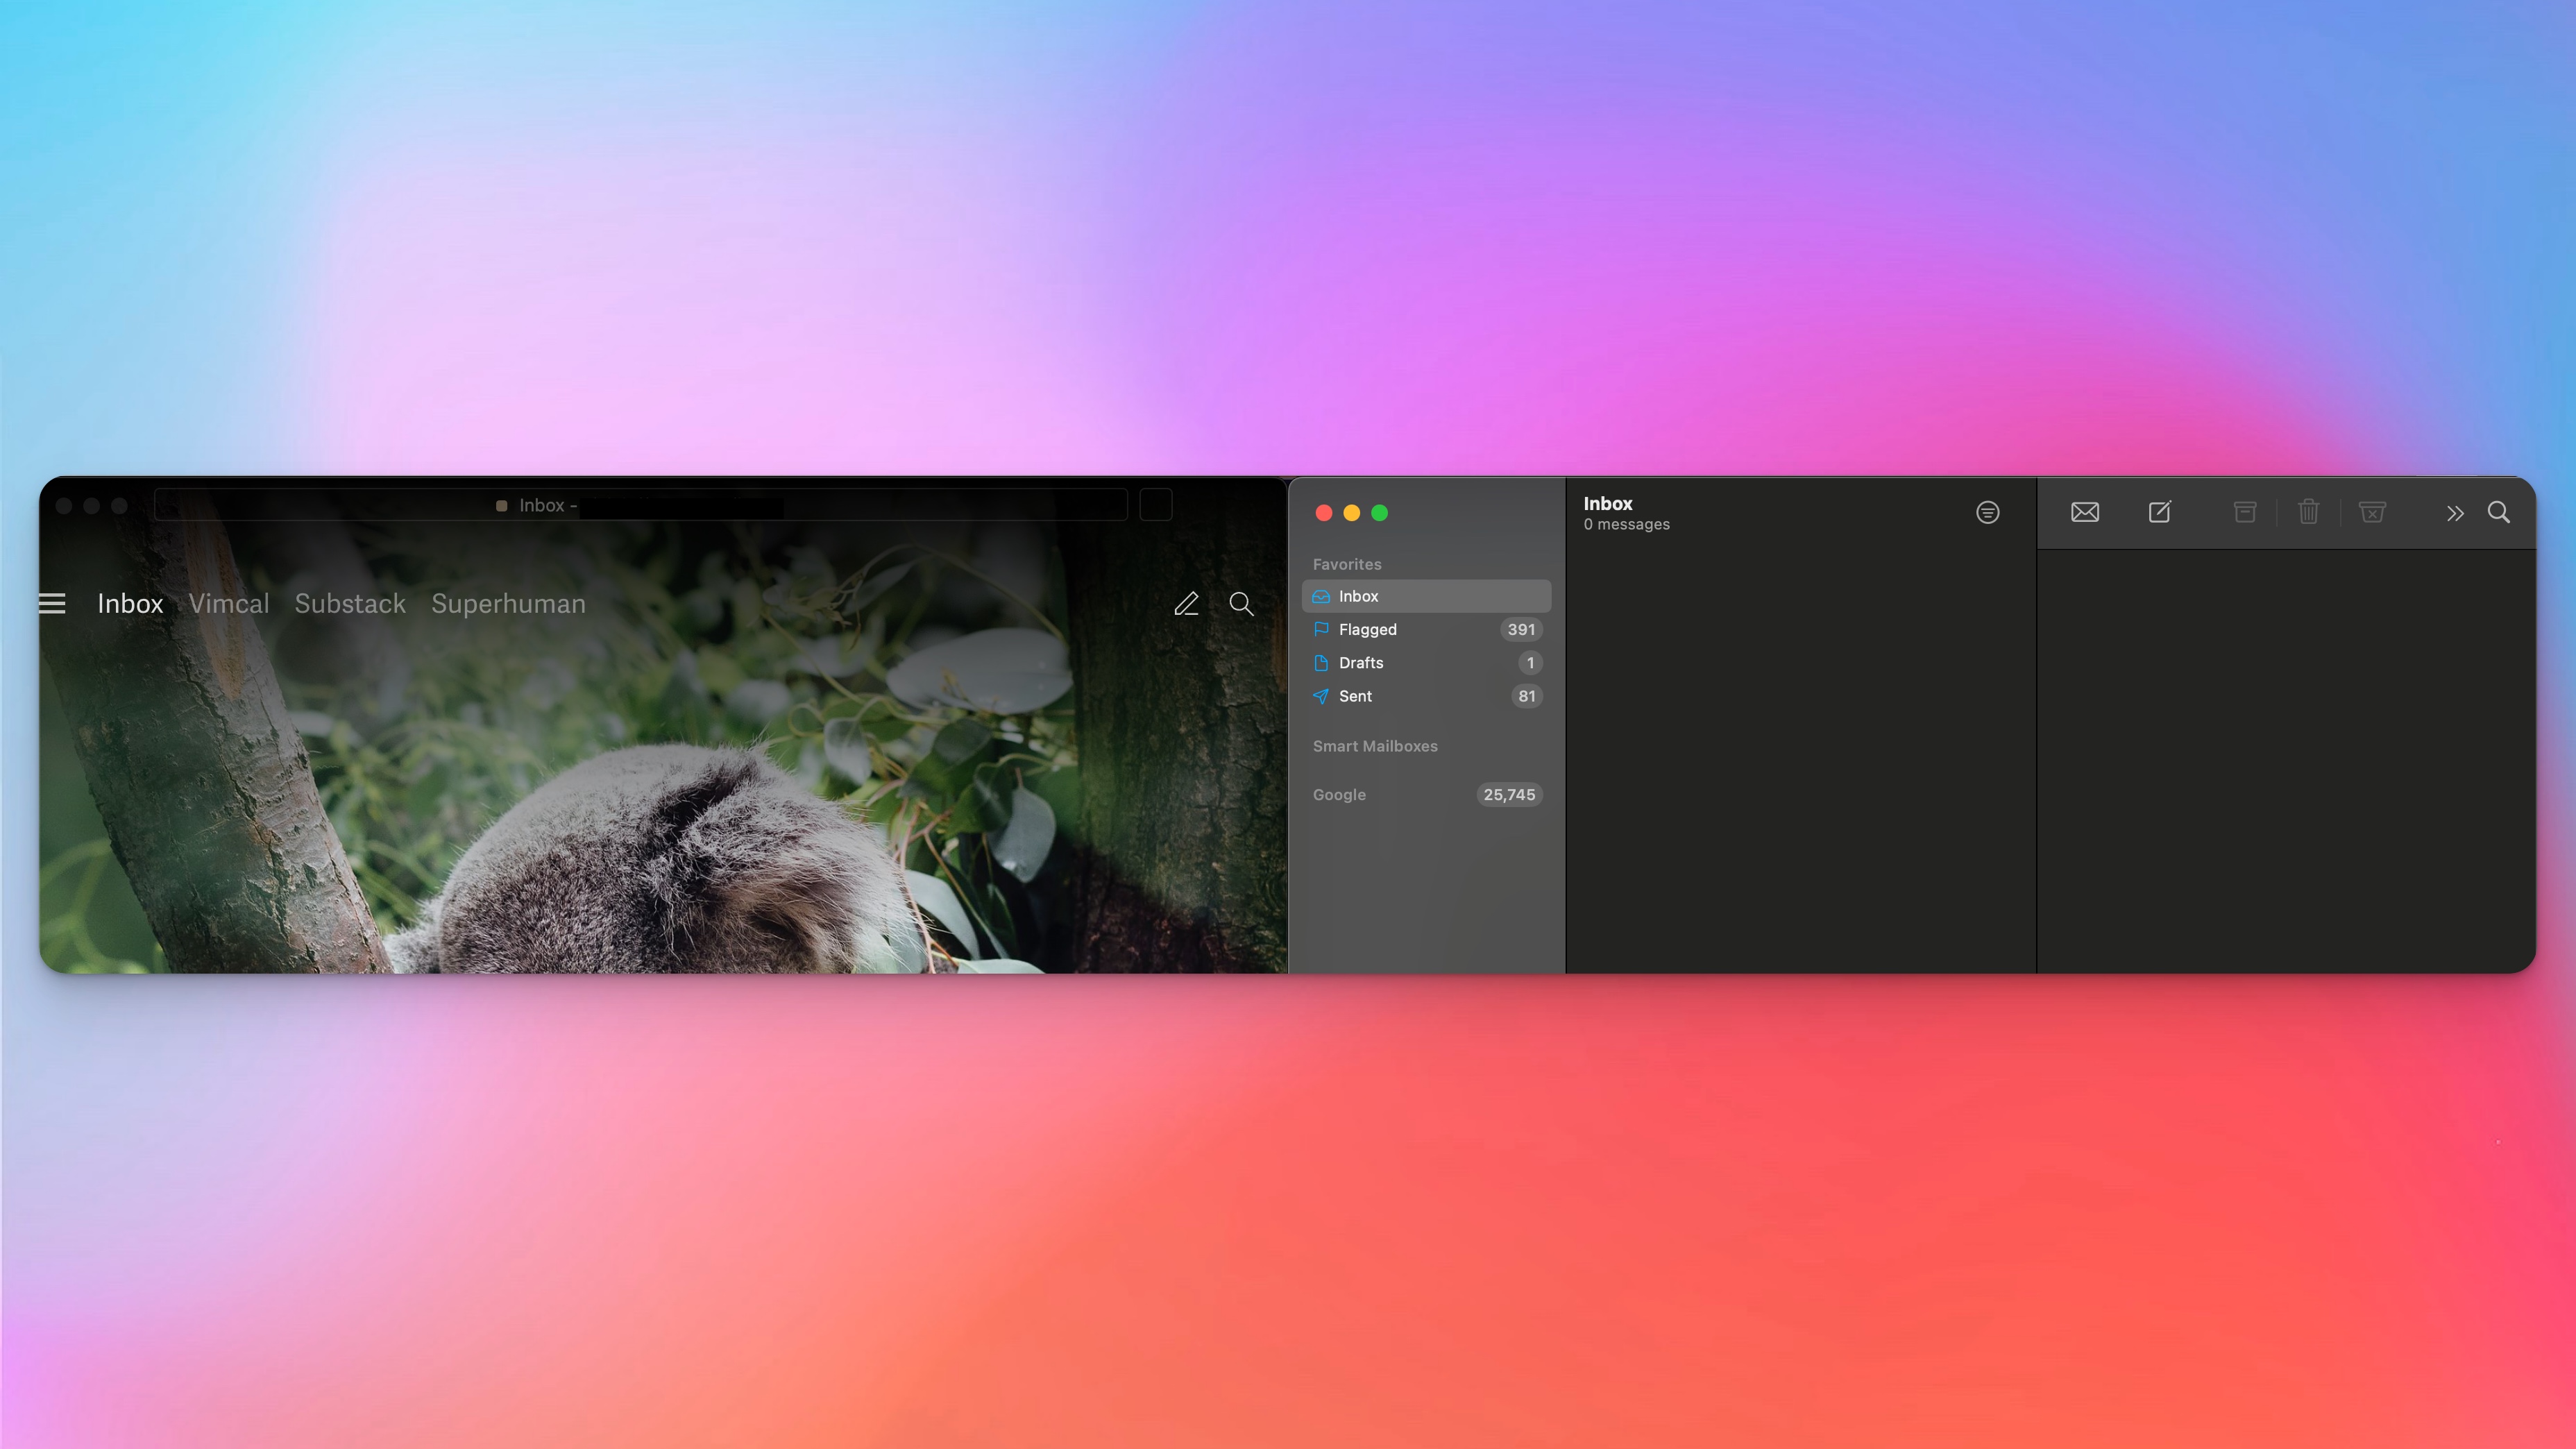Archive a message using the archive box icon
This screenshot has width=2576, height=1449.
[x=2245, y=512]
